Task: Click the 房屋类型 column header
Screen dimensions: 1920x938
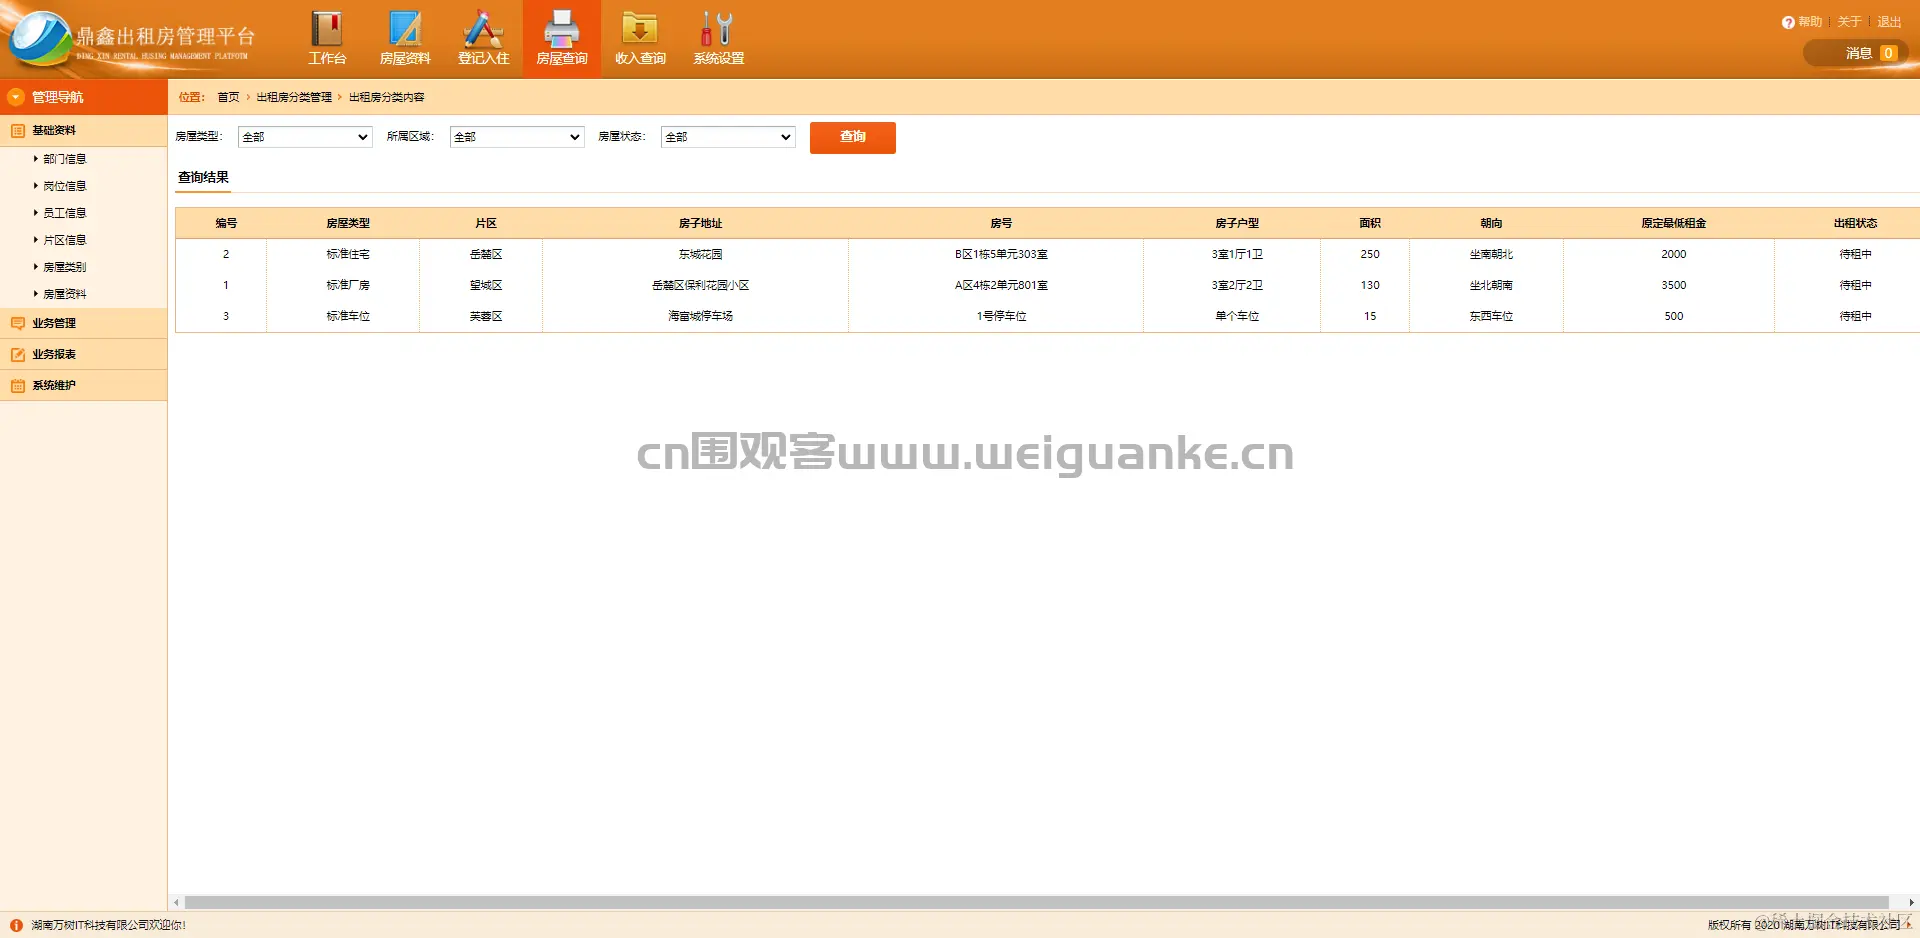Action: 348,223
